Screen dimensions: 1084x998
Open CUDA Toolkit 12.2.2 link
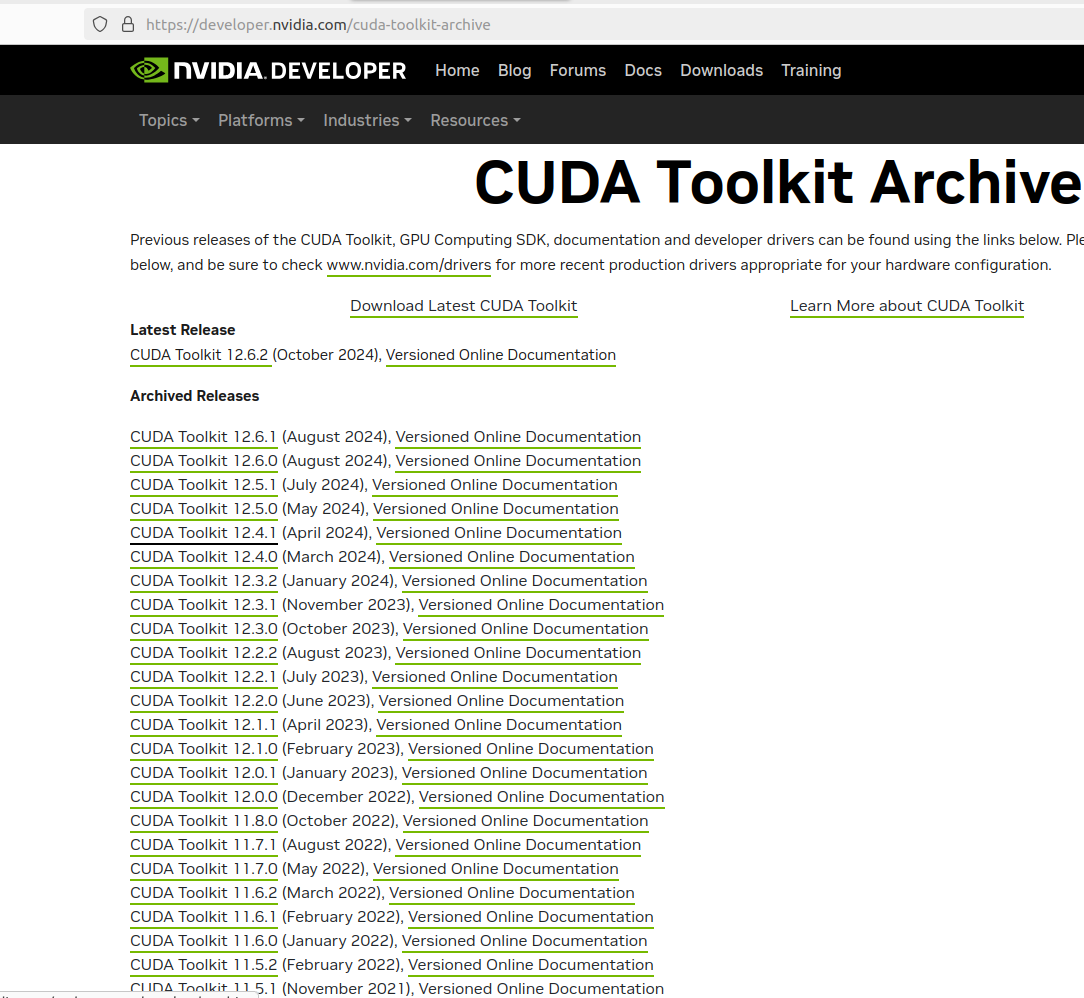click(x=204, y=653)
